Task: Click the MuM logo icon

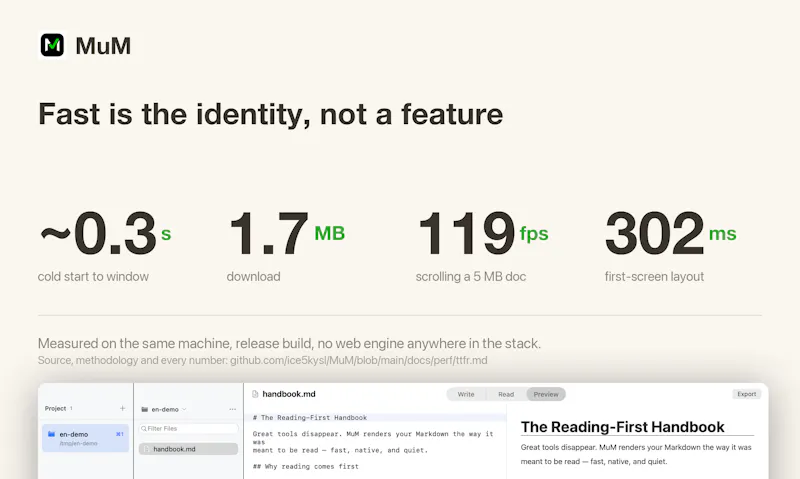Action: click(52, 45)
